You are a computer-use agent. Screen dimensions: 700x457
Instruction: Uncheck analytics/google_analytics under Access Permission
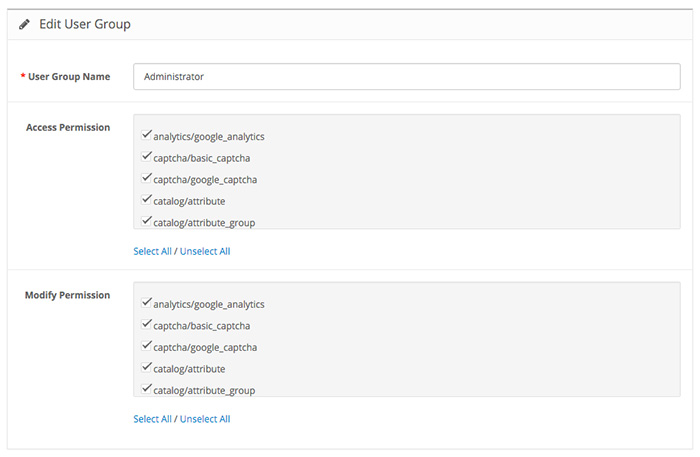point(146,134)
